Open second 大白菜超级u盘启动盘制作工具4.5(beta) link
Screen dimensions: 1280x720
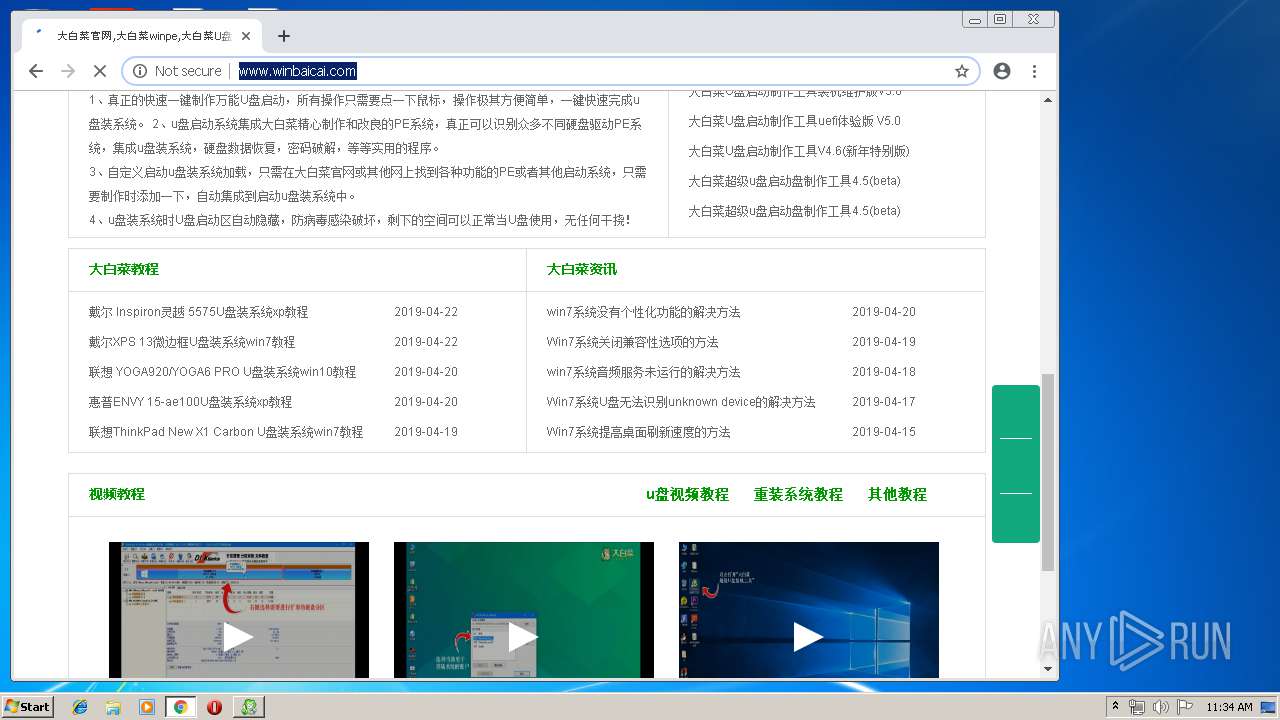tap(794, 211)
